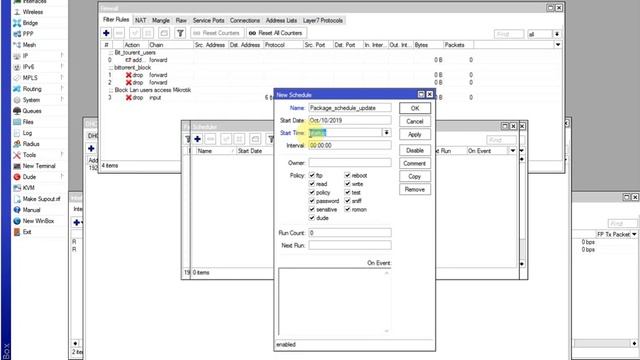Switch to the Address Lists tab
Image resolution: width=640 pixels, height=360 pixels.
click(281, 20)
